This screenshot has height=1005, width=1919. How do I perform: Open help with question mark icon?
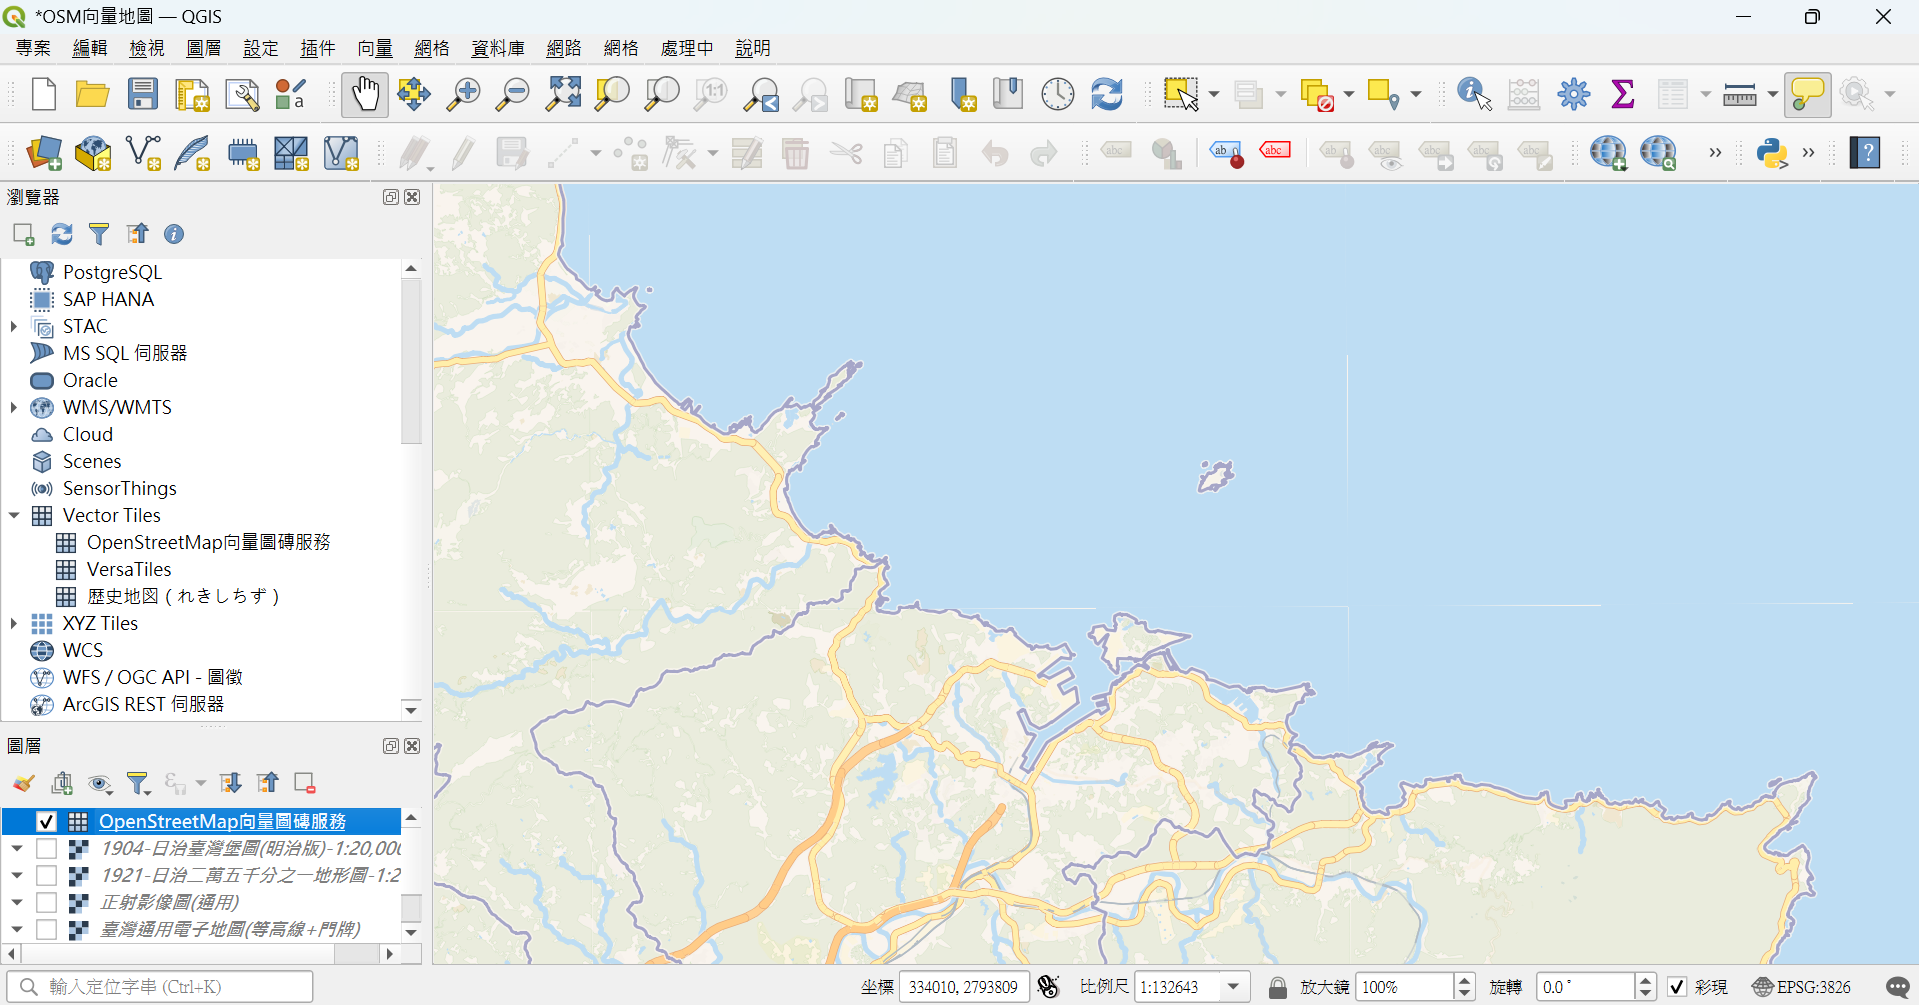tap(1865, 153)
